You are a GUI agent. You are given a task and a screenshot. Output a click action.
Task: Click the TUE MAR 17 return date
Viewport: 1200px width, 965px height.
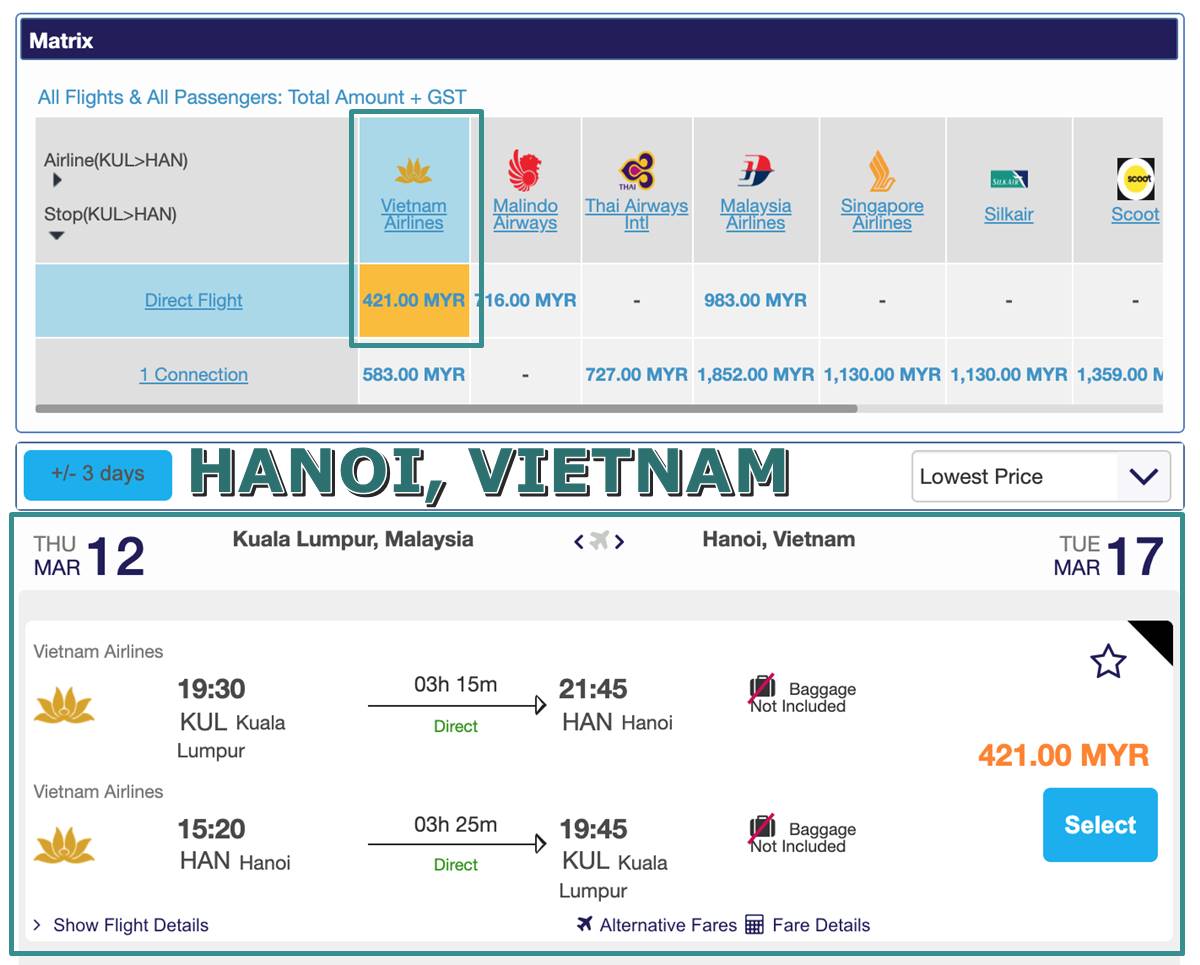[x=1109, y=556]
